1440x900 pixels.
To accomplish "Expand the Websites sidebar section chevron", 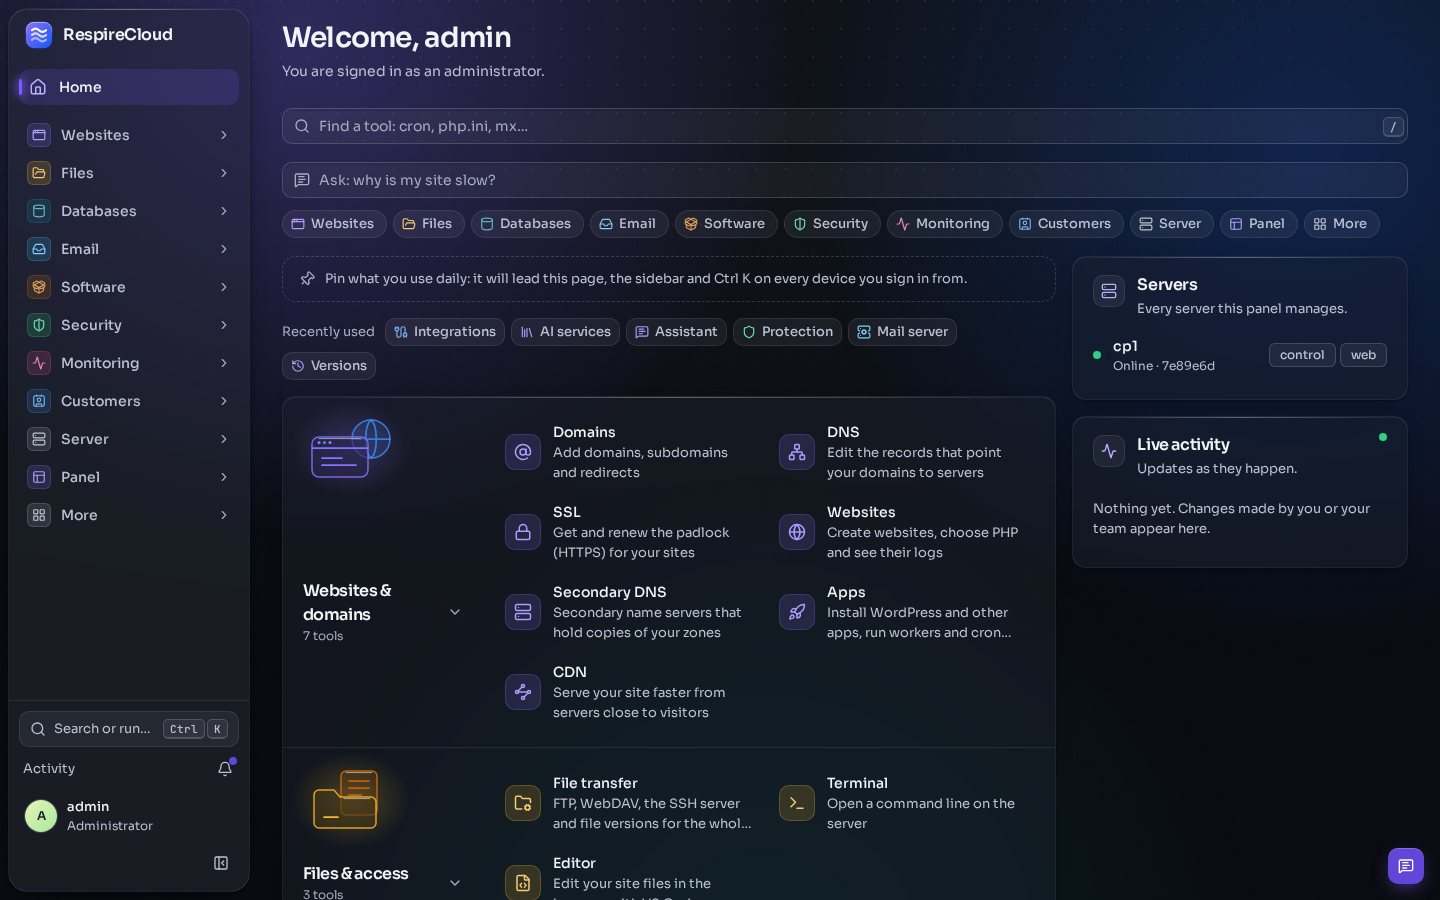I will tap(224, 135).
